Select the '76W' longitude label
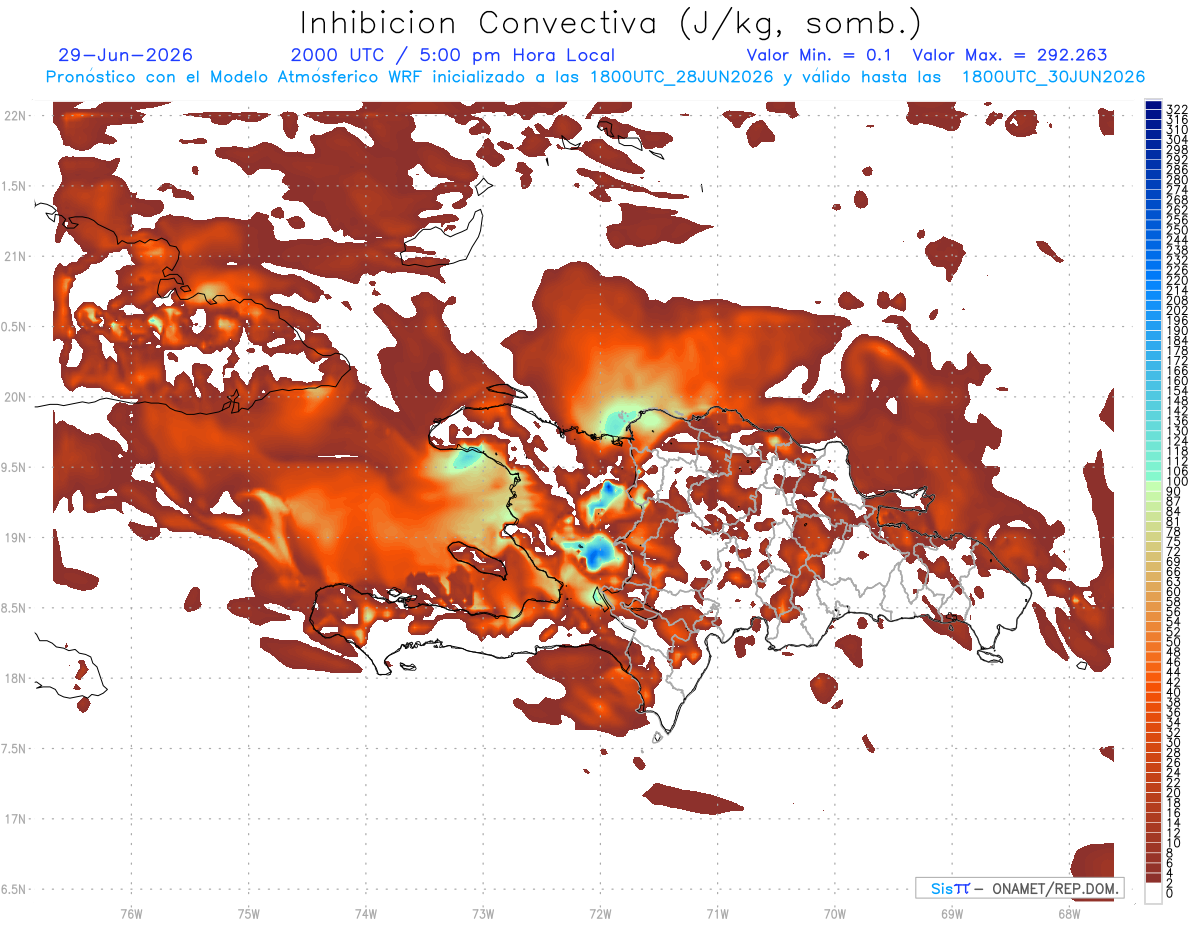The height and width of the screenshot is (927, 1200). tap(131, 913)
